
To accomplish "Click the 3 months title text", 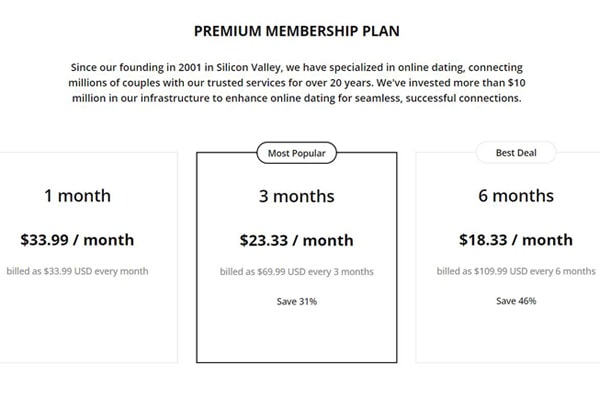I will 297,196.
